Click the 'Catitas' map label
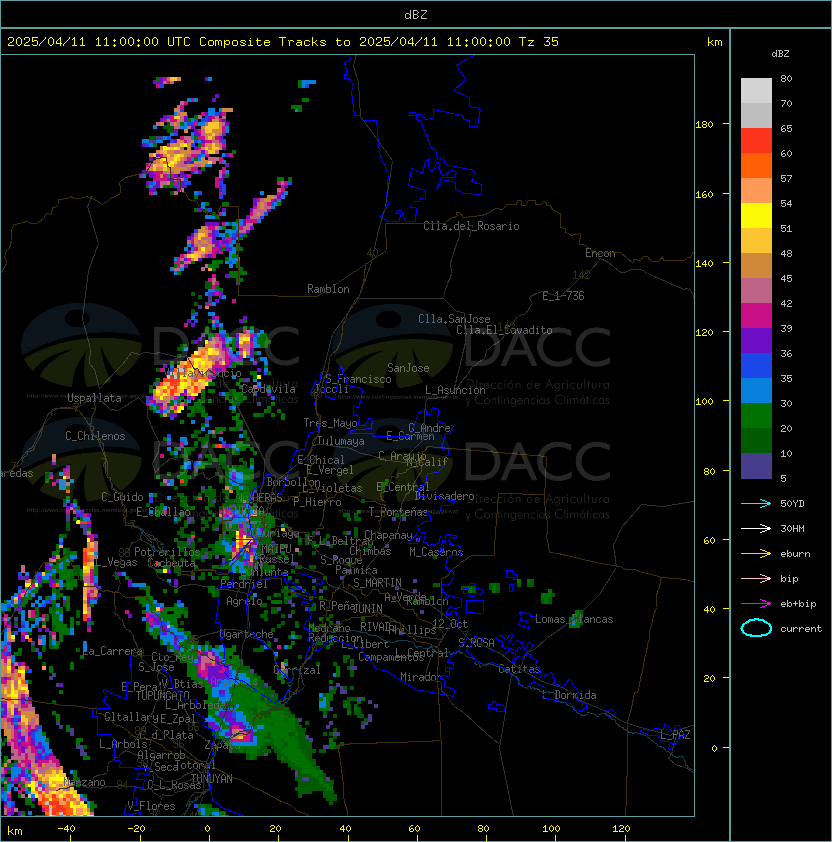Image resolution: width=832 pixels, height=842 pixels. [519, 669]
